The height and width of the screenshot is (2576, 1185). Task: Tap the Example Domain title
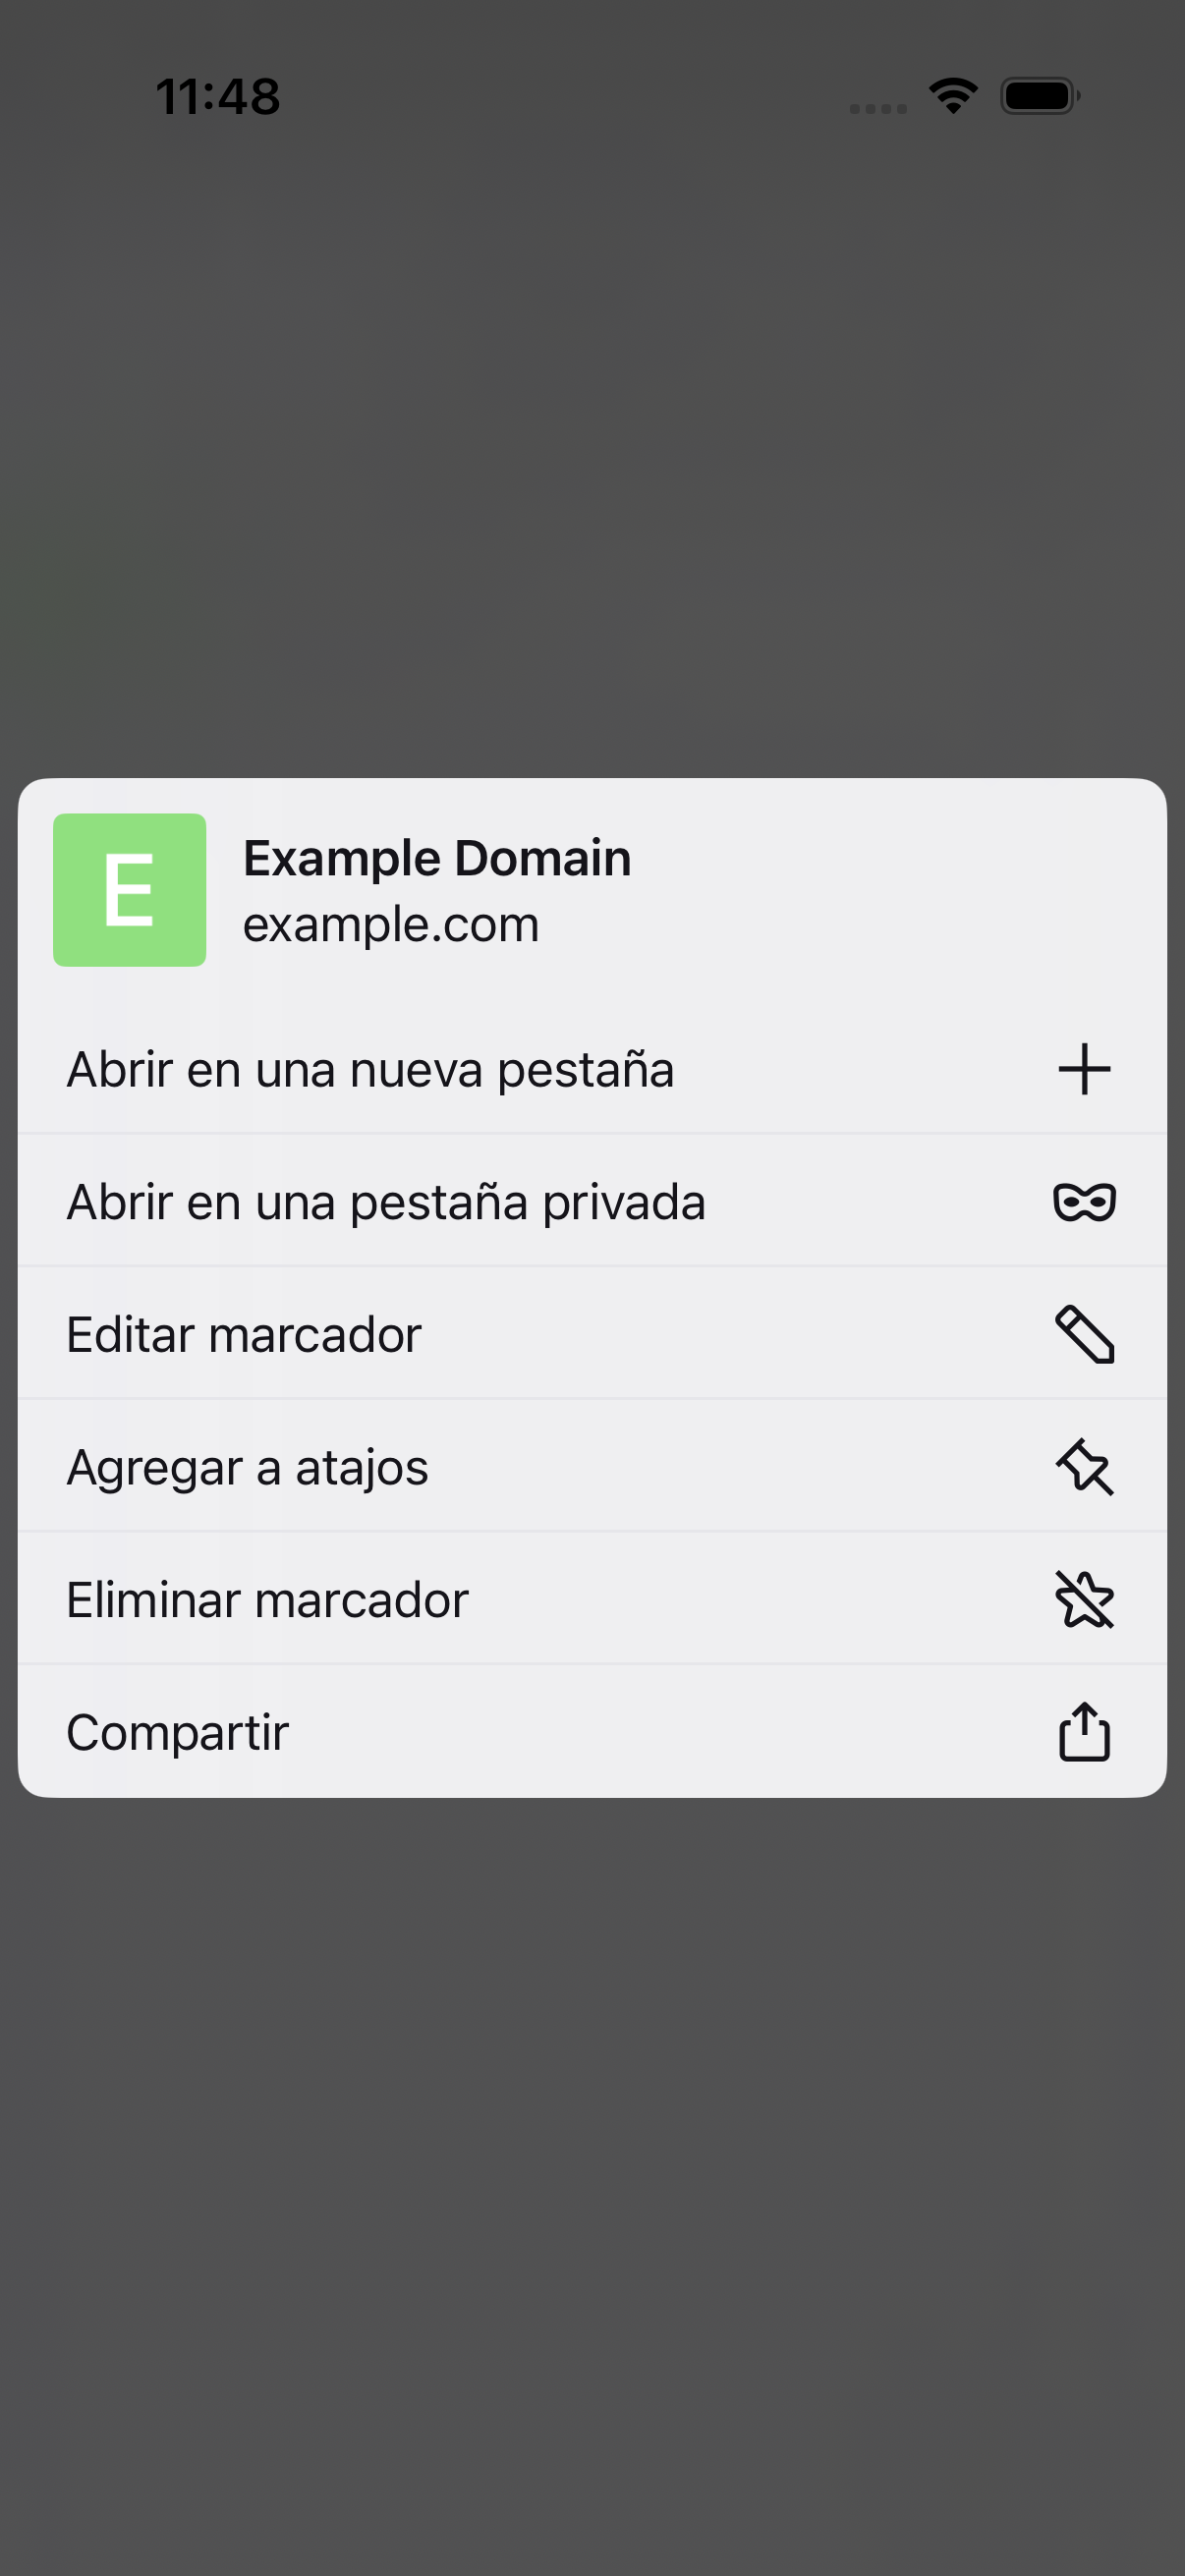click(437, 859)
